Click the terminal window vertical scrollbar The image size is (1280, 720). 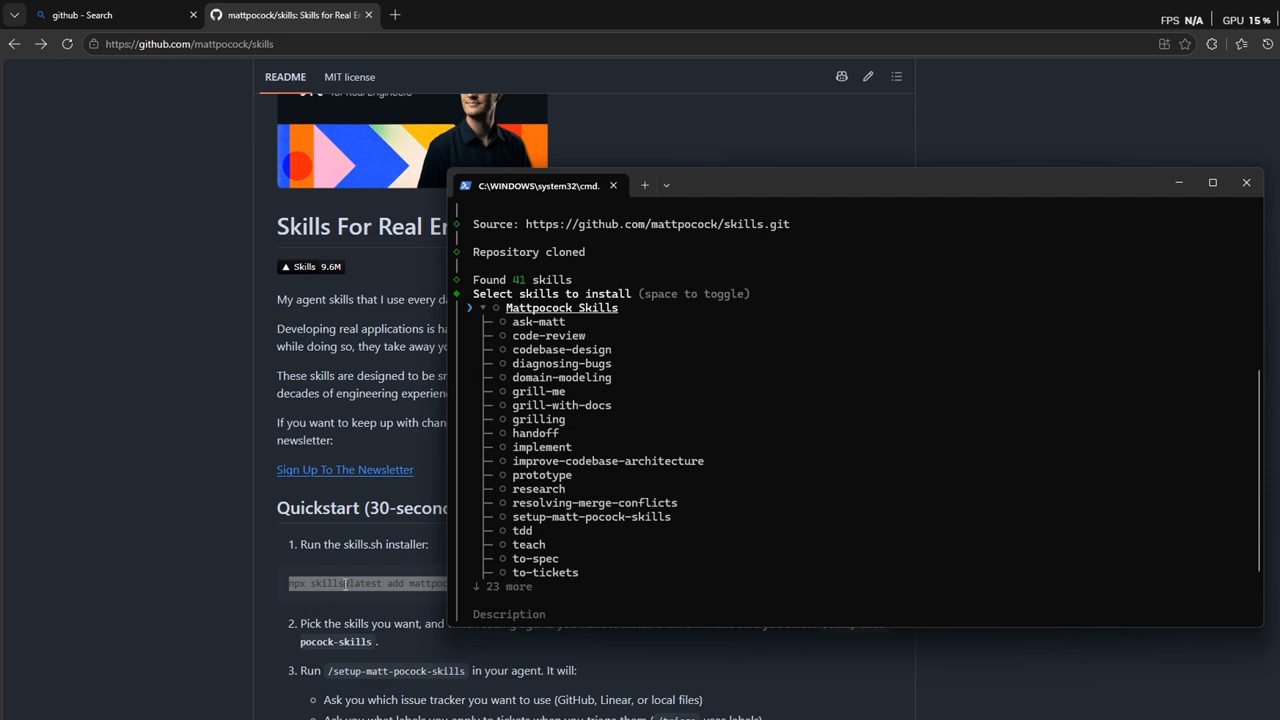[x=1258, y=470]
